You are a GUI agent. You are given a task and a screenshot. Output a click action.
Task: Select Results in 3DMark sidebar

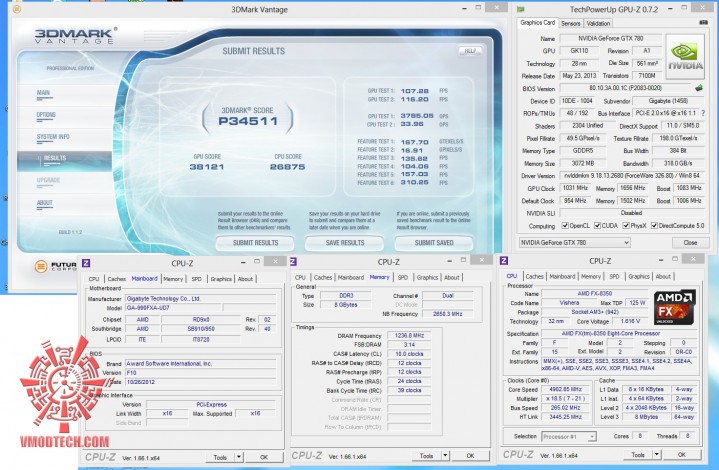click(x=64, y=159)
